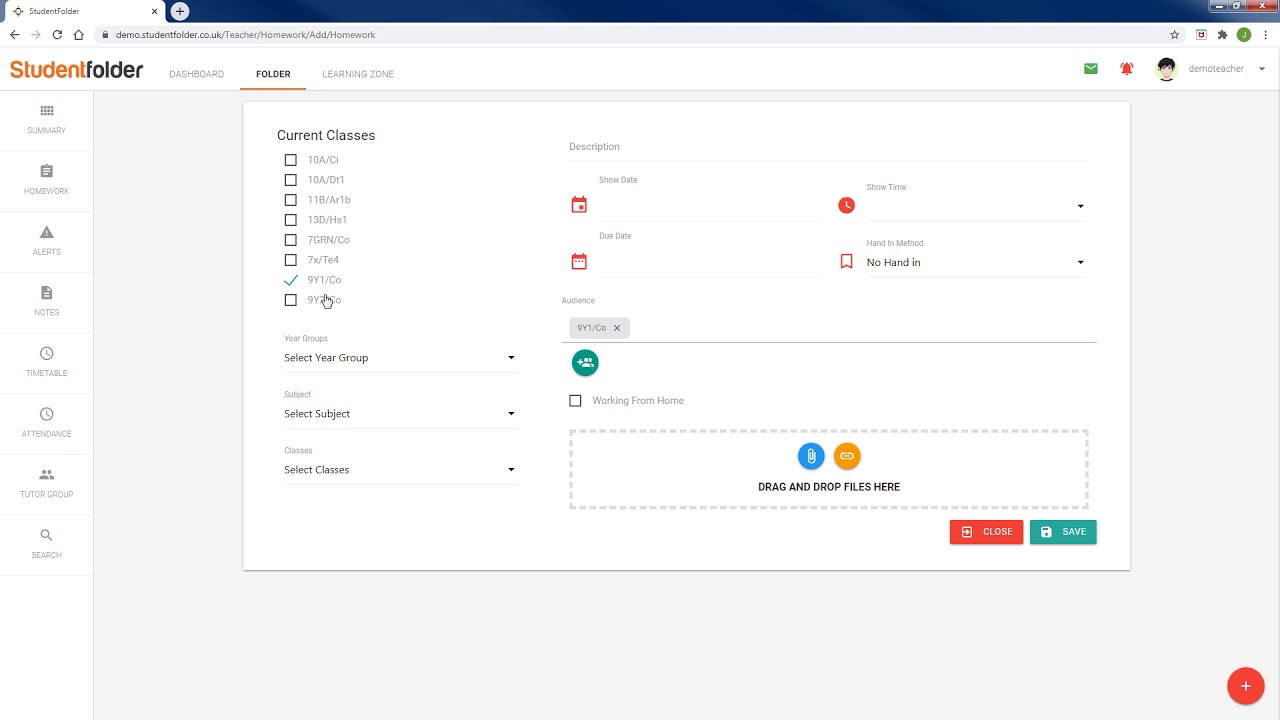
Task: Remove the 9Y1/Co audience chip
Action: click(617, 328)
